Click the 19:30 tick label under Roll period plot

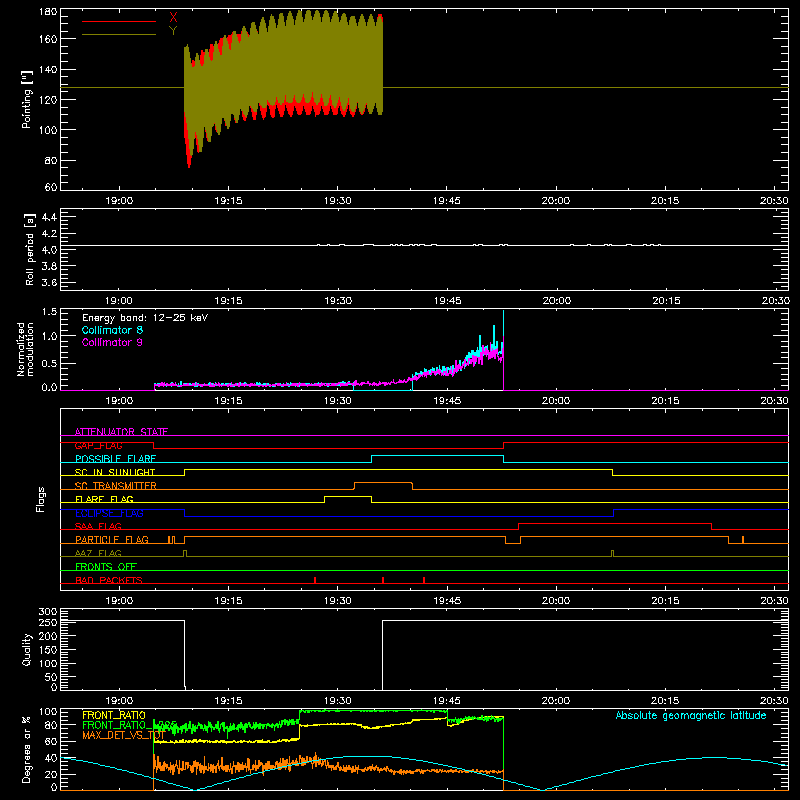click(x=338, y=301)
